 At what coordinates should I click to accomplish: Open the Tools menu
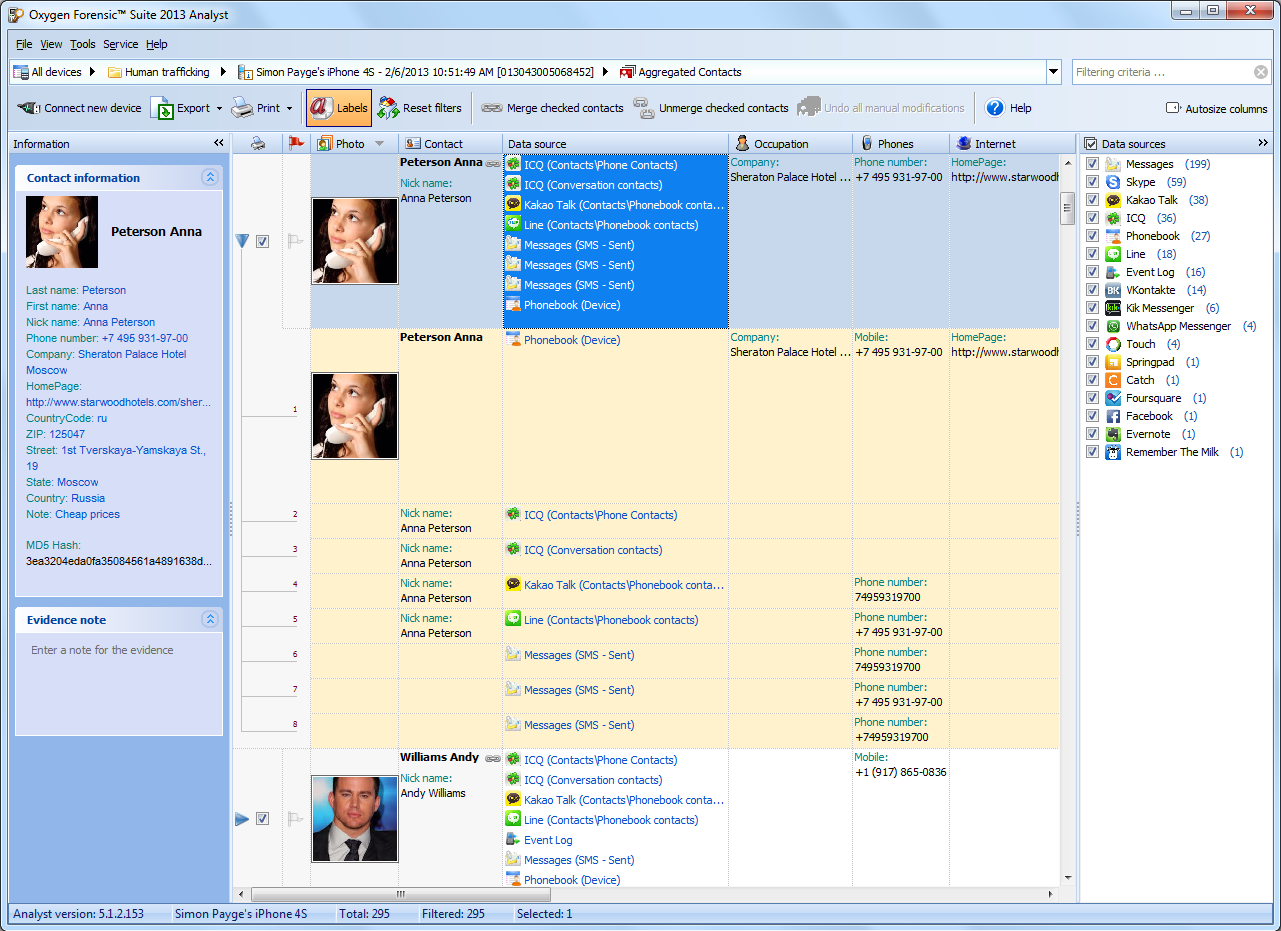[x=83, y=44]
